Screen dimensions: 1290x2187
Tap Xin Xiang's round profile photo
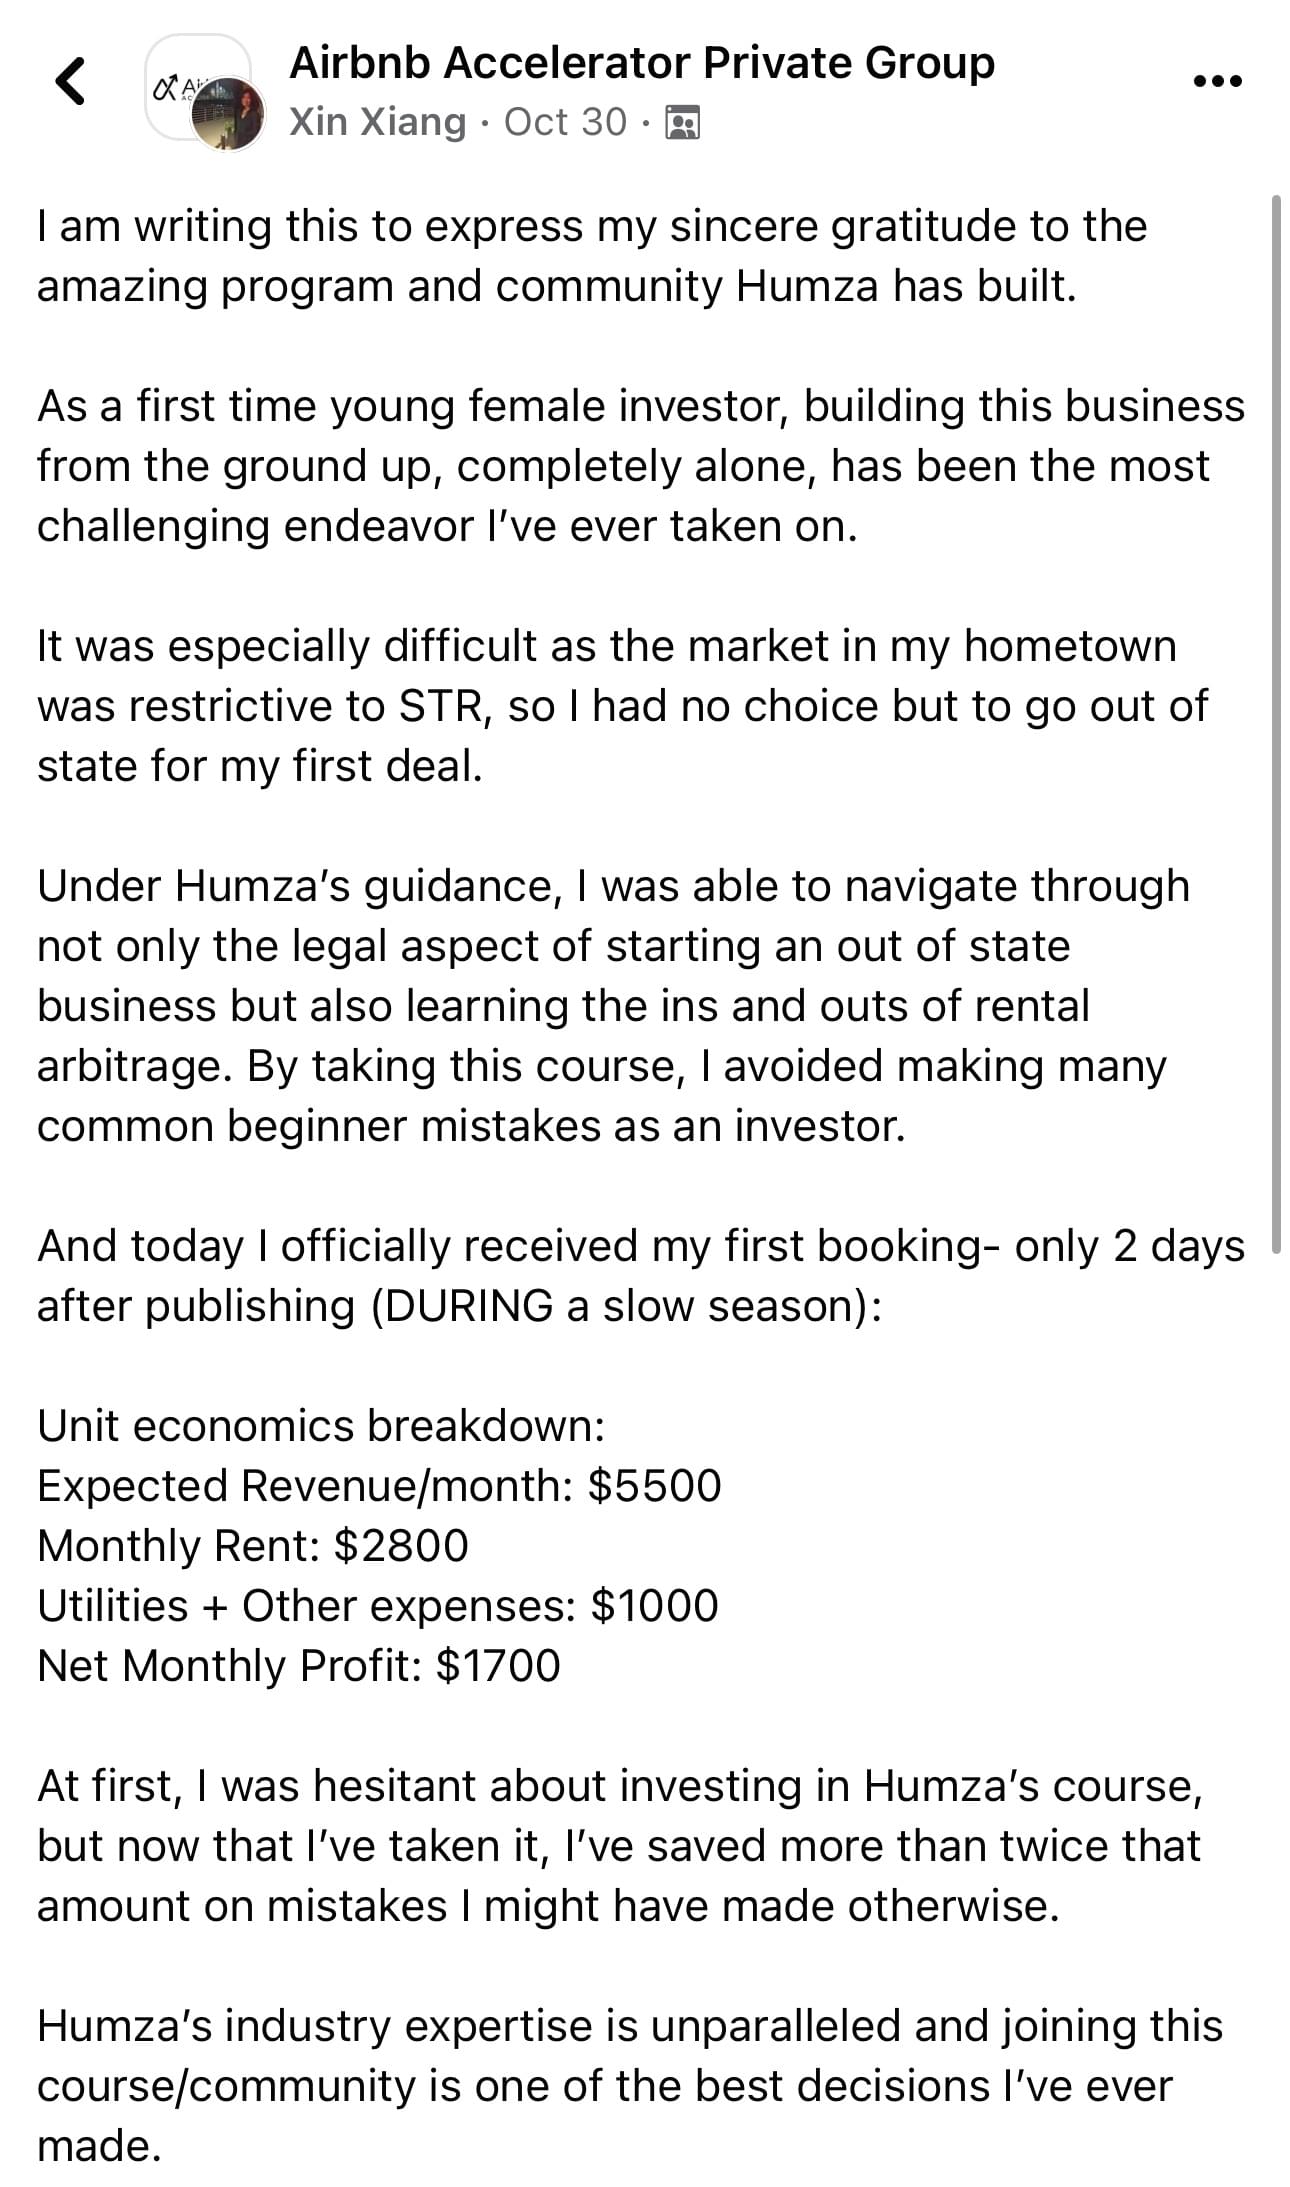(x=229, y=114)
